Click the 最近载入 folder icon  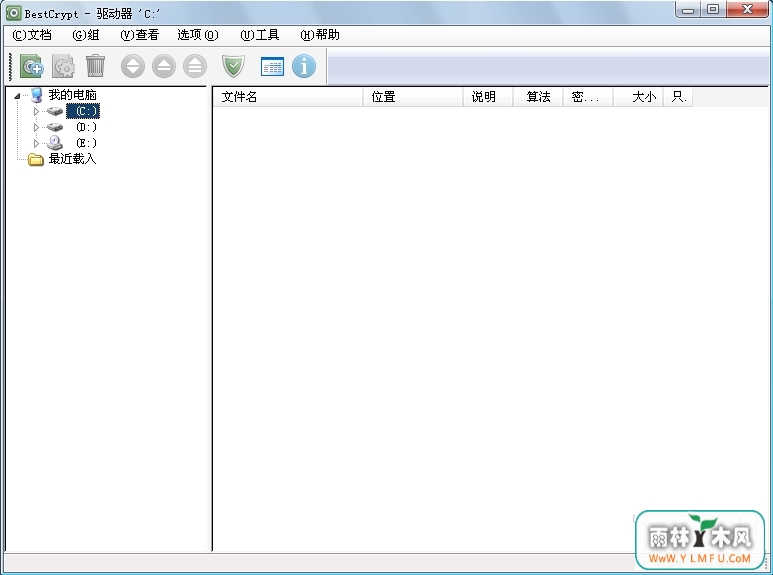[x=36, y=159]
